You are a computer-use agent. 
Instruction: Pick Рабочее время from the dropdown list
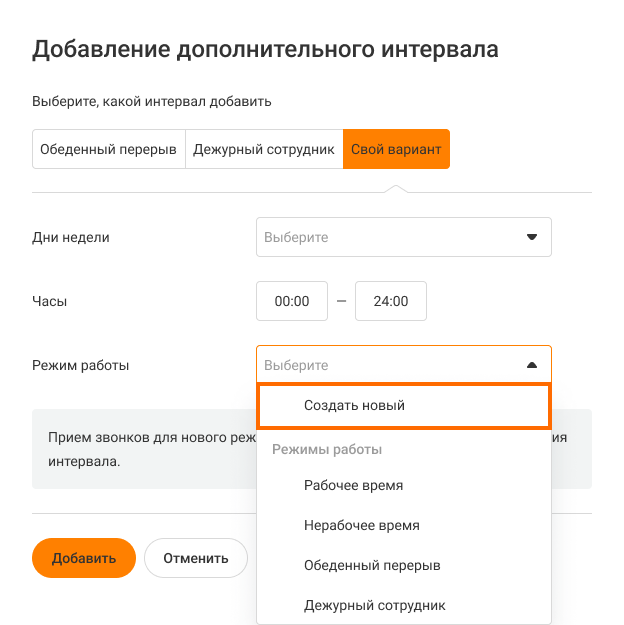[354, 485]
